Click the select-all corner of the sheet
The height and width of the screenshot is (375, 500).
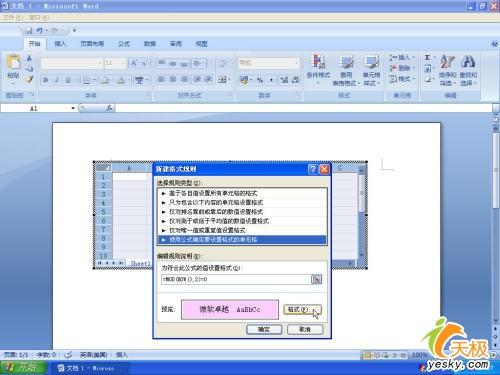(103, 167)
